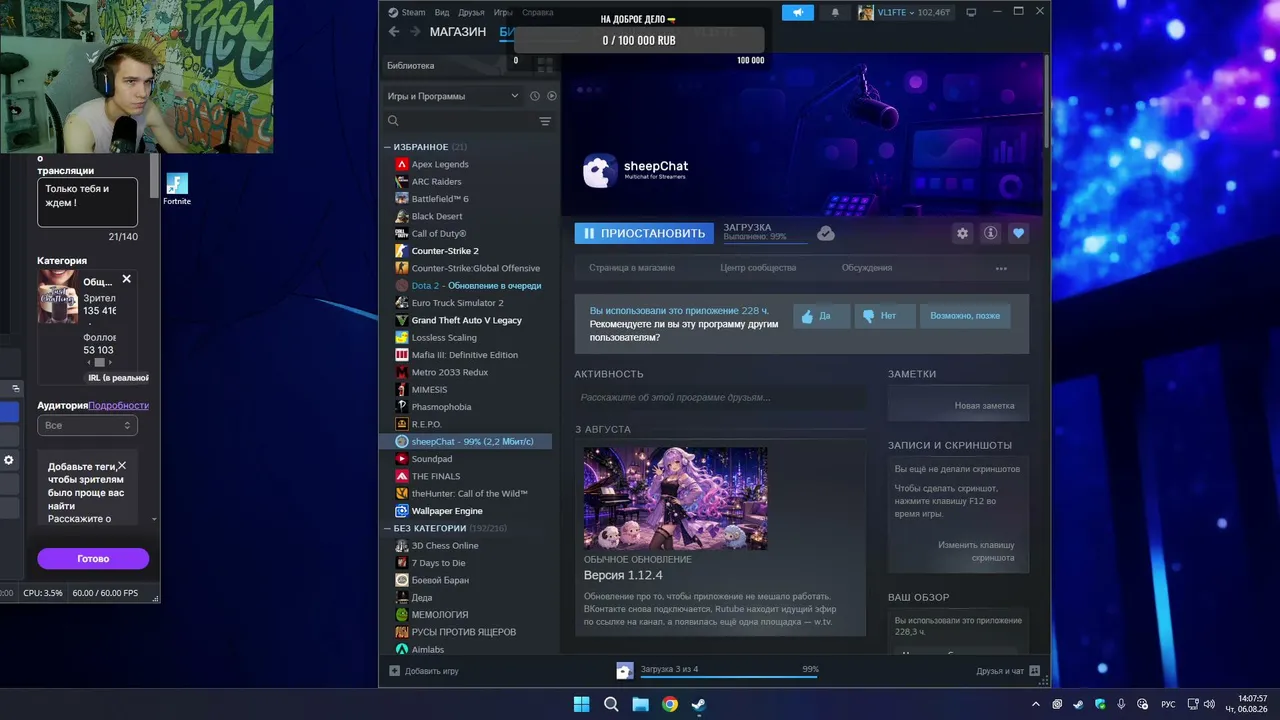Open Обсуждения tab
1280x720 pixels.
[x=867, y=268]
